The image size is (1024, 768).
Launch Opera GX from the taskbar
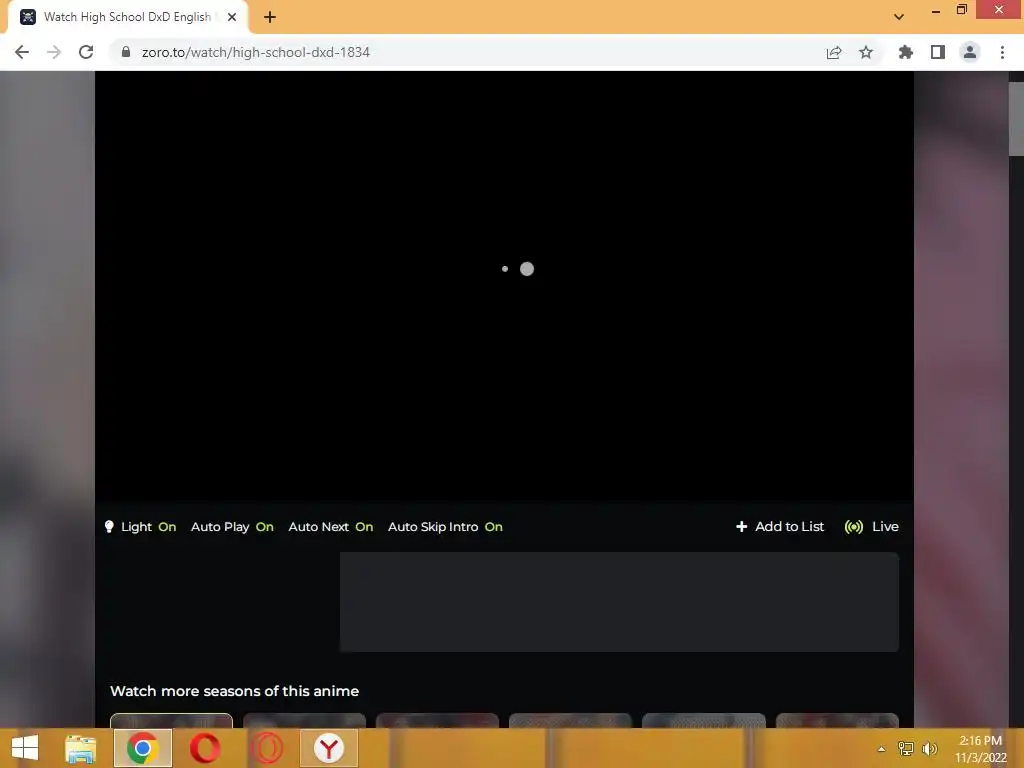267,748
